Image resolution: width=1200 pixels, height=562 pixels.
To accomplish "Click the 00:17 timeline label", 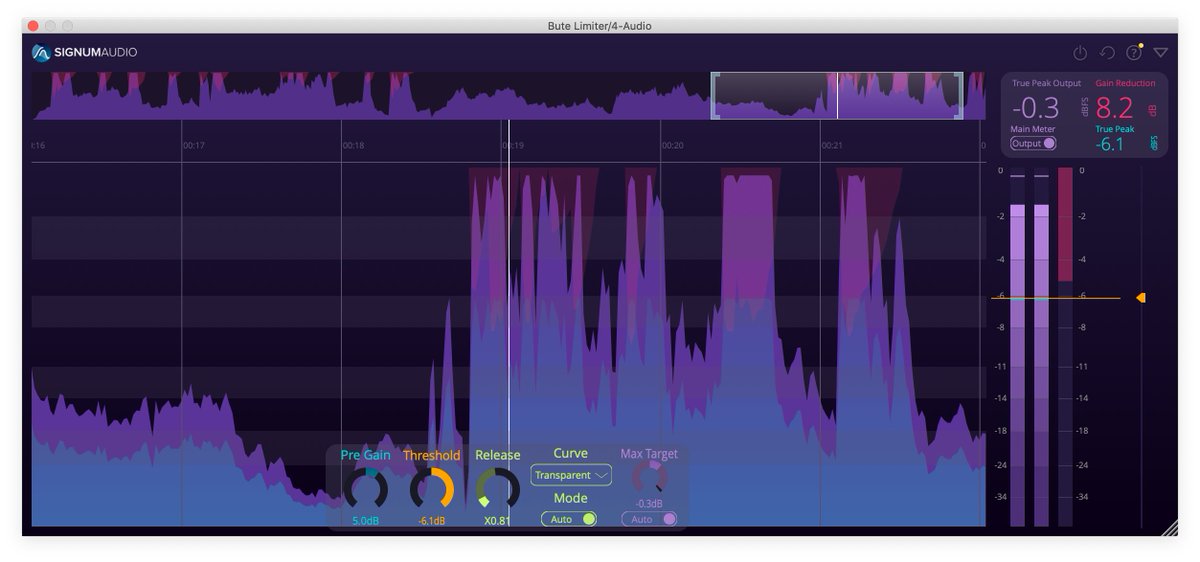I will (x=194, y=146).
